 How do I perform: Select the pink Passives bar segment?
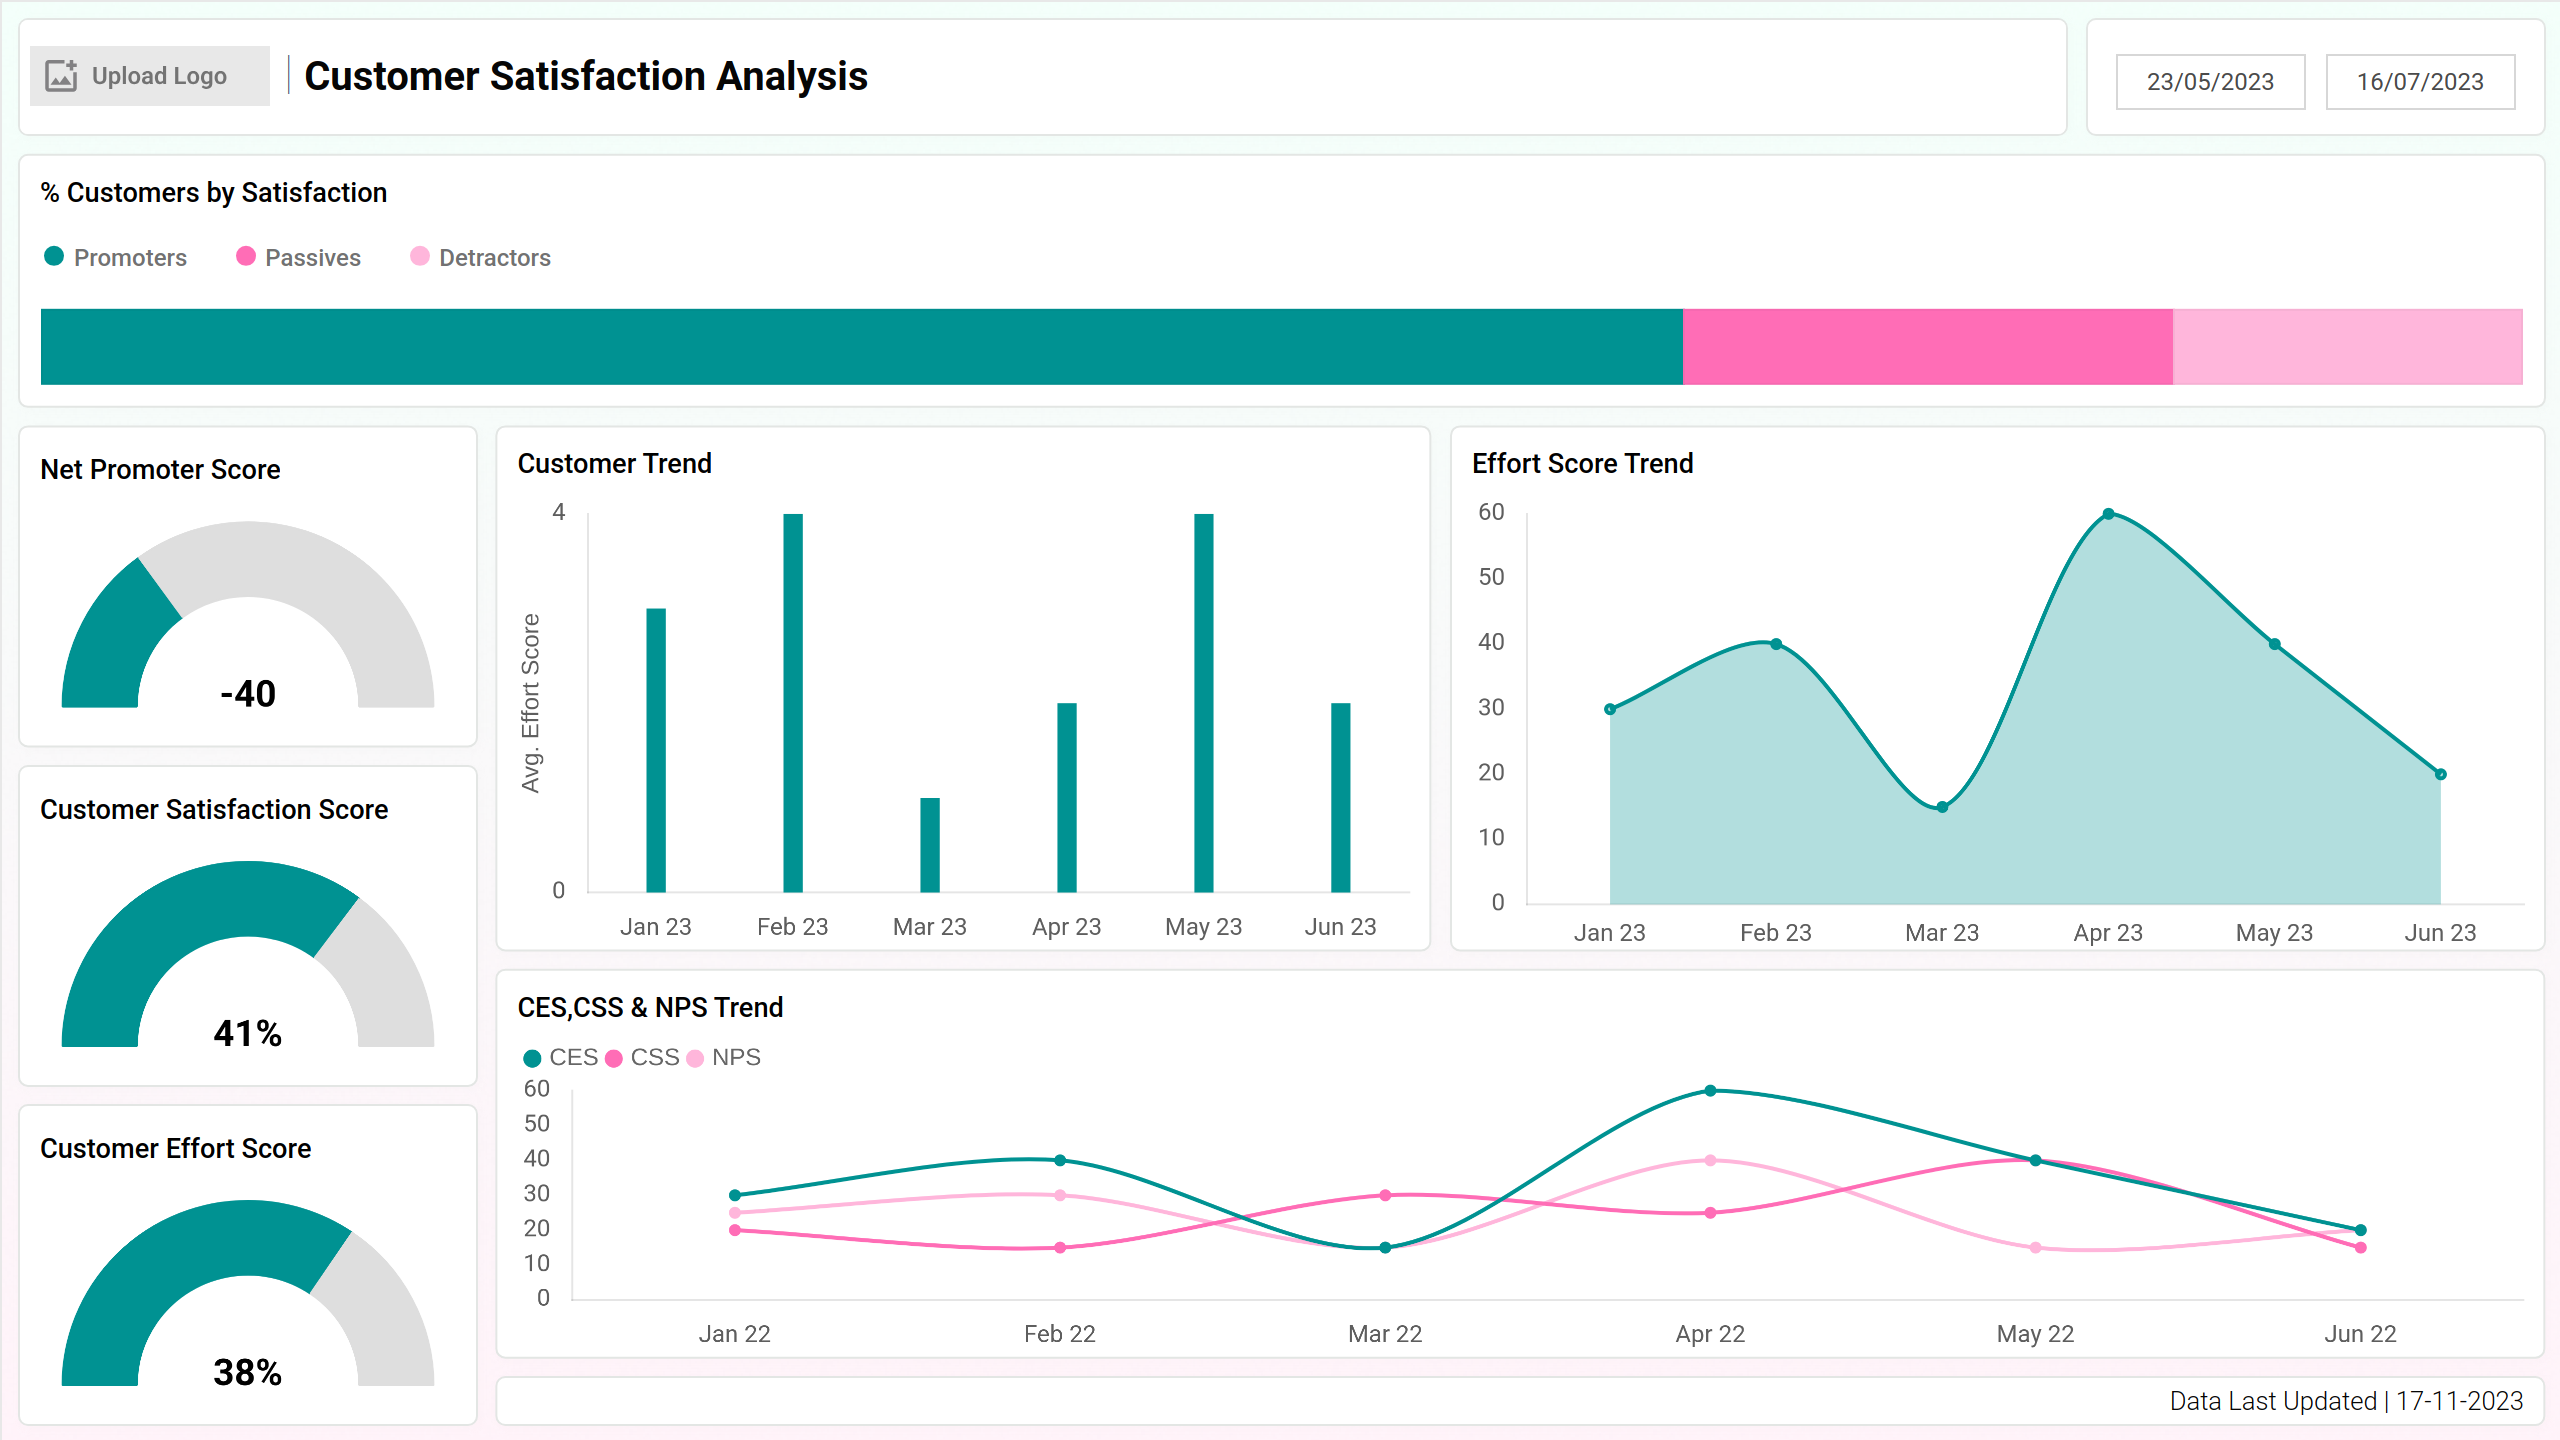pyautogui.click(x=1928, y=347)
